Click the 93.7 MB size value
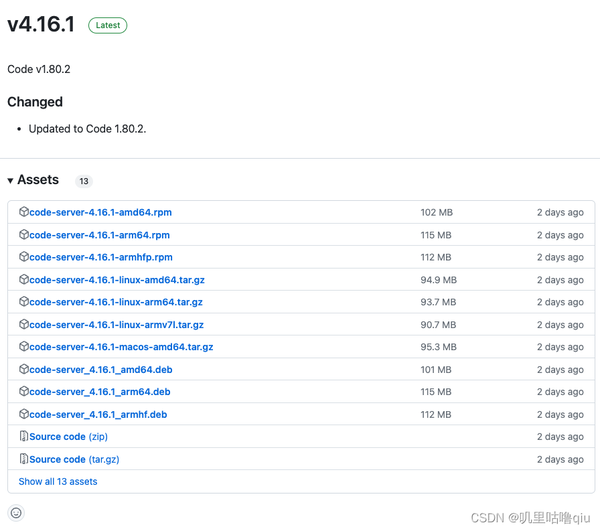Viewport: 600px width, 531px height. [x=439, y=302]
